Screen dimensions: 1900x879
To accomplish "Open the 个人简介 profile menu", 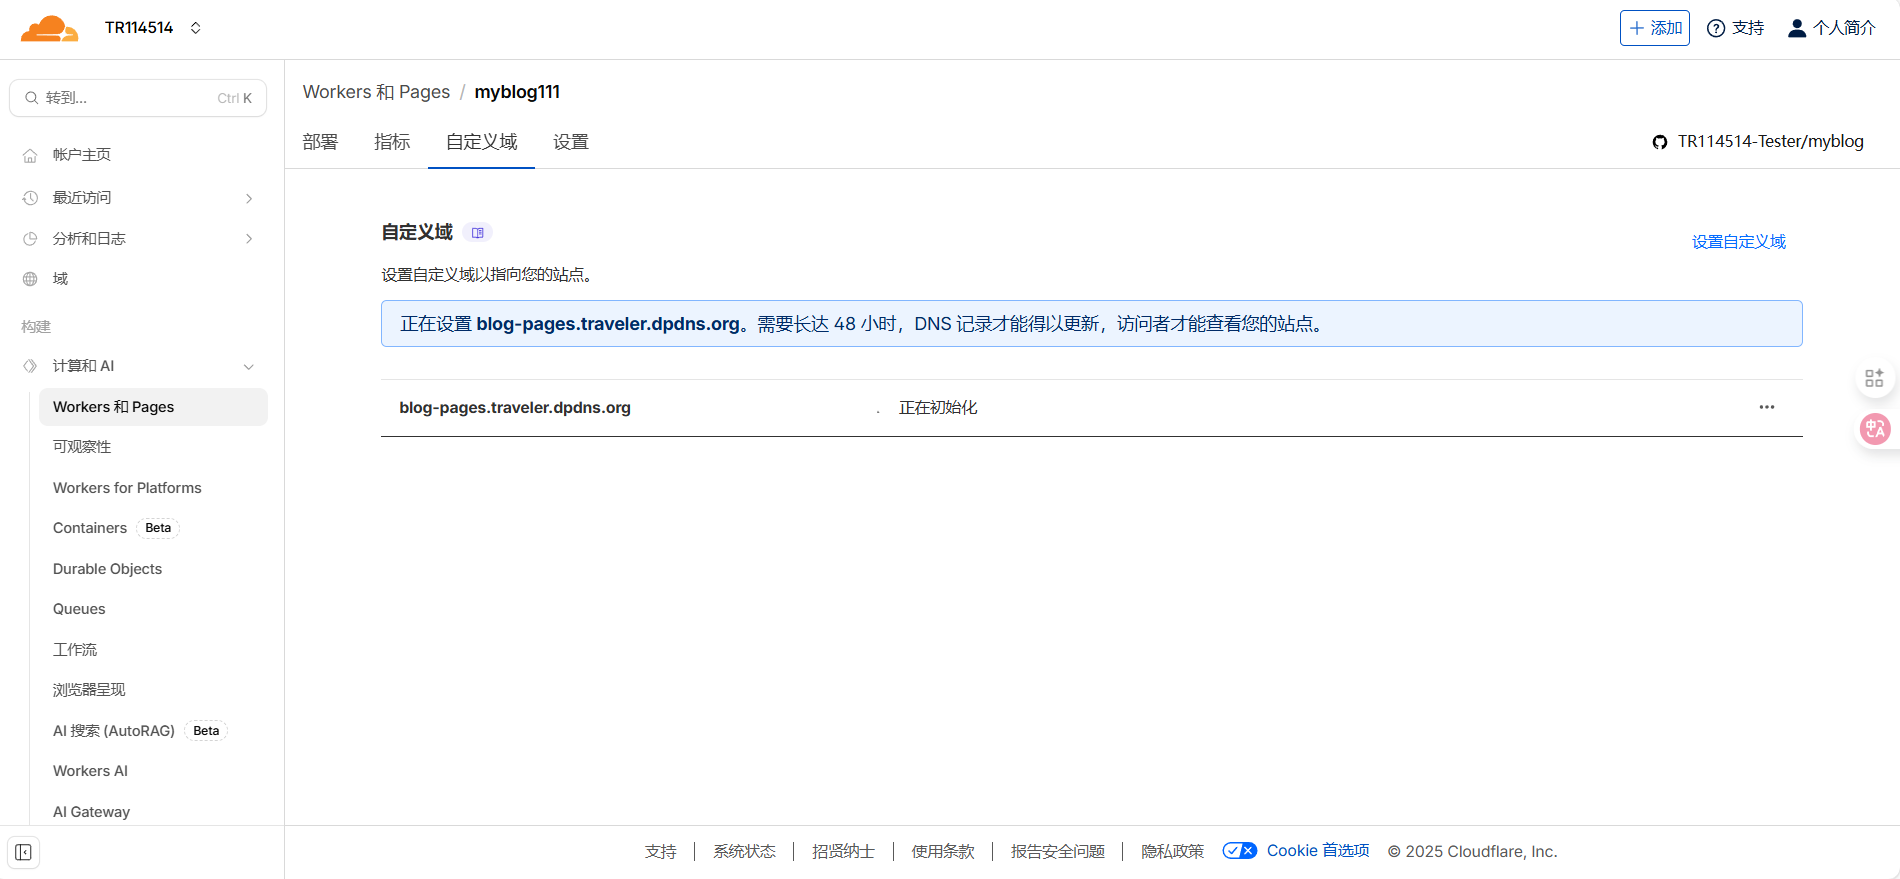I will tap(1831, 28).
